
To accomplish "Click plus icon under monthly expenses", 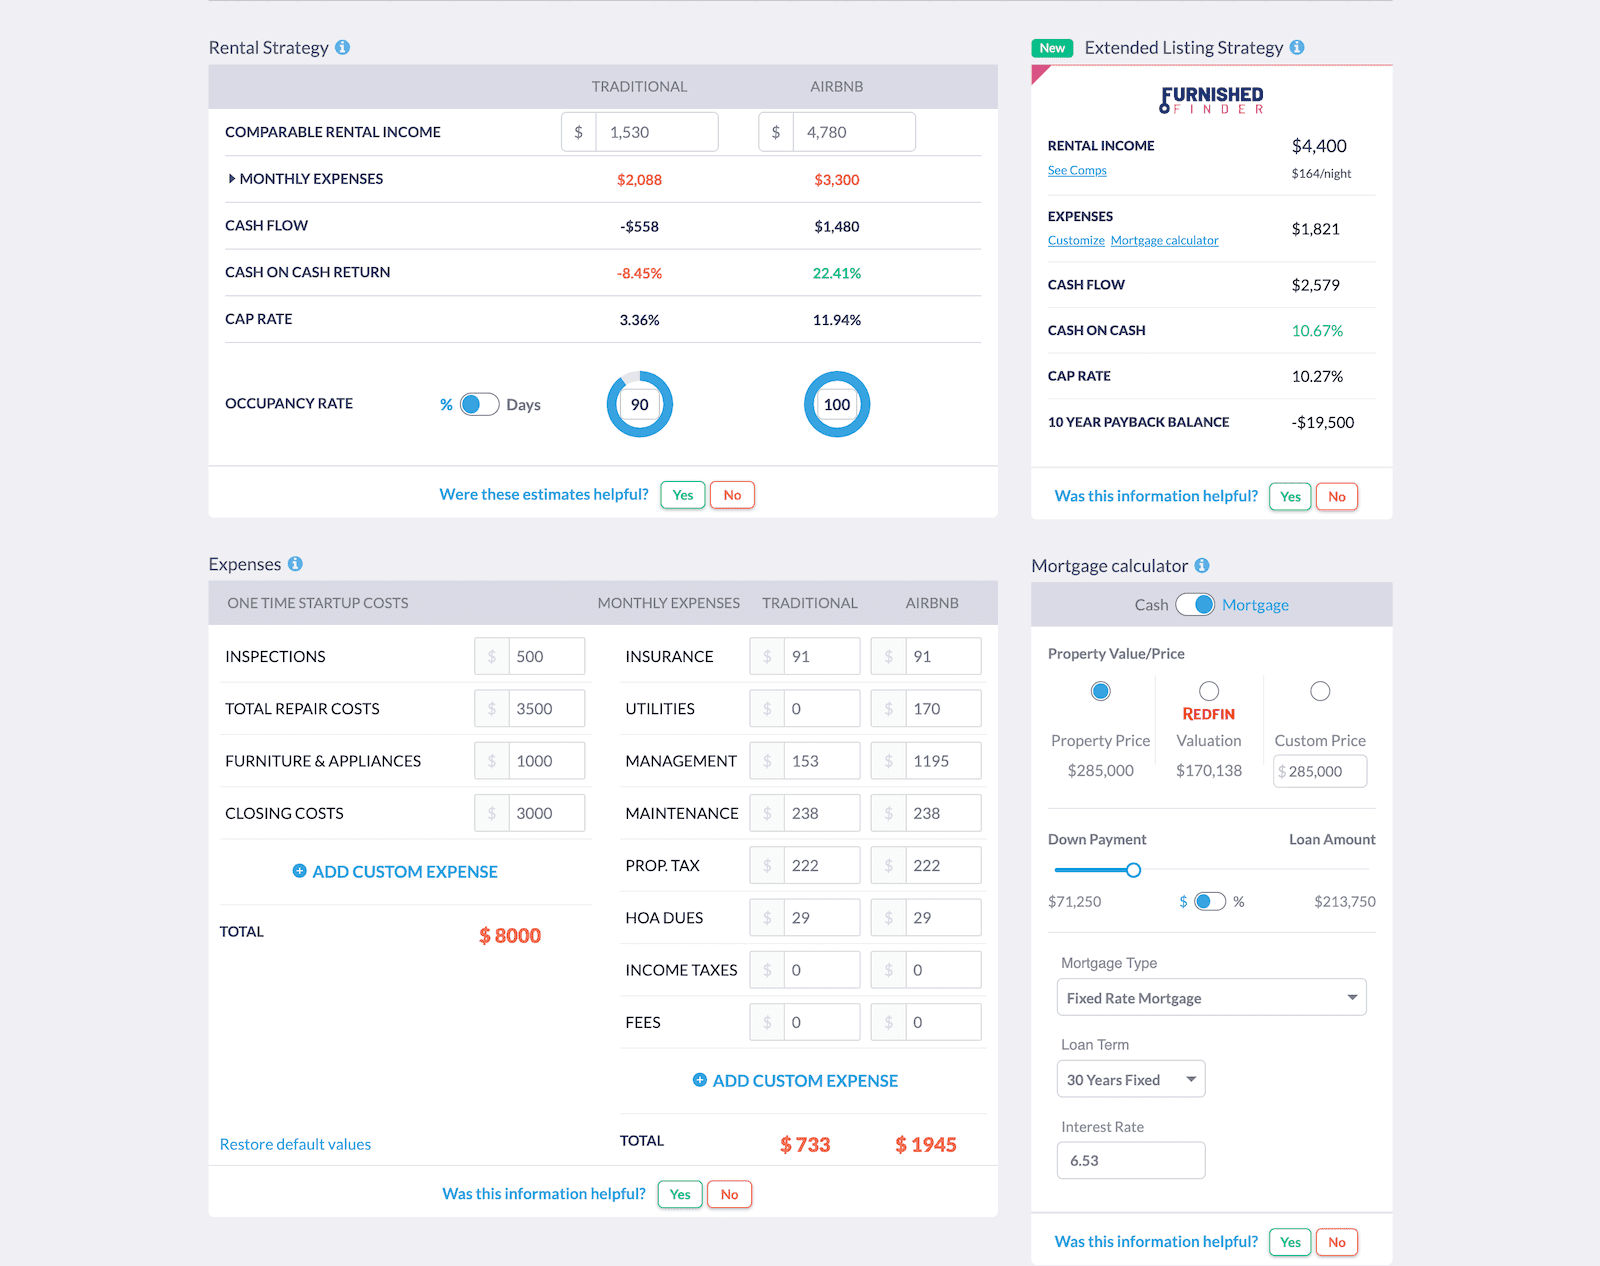I will pos(700,1080).
